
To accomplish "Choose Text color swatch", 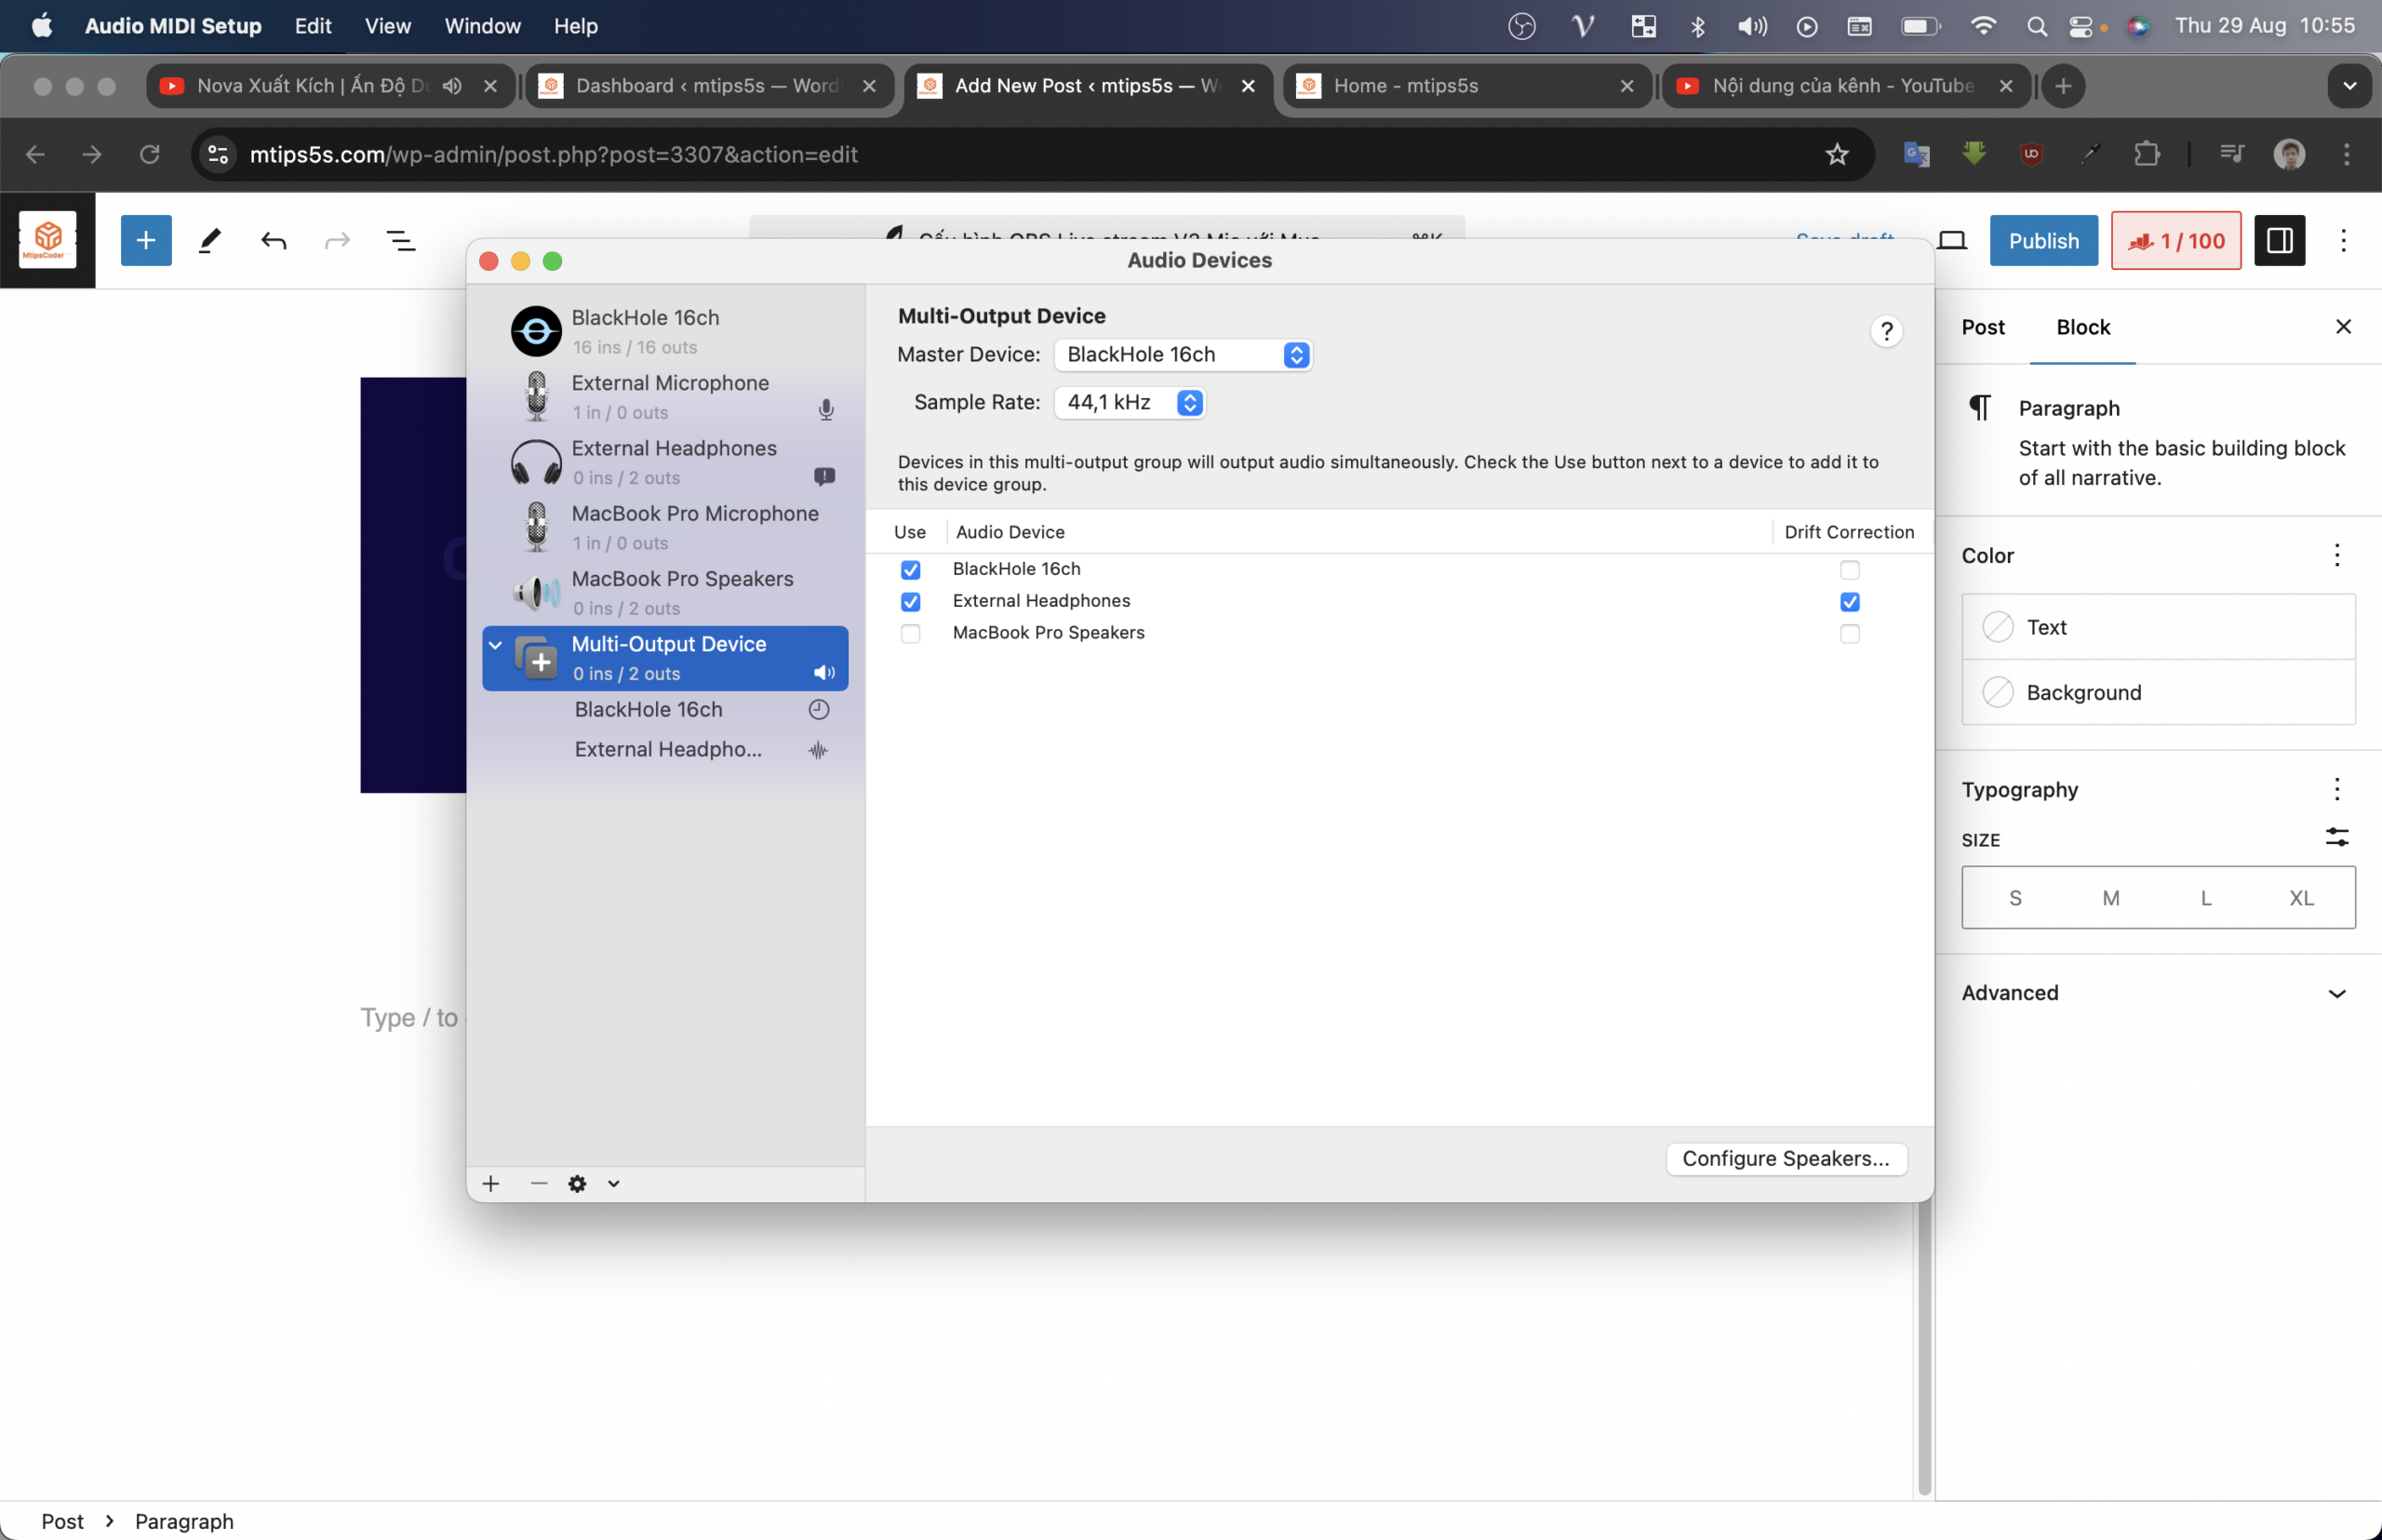I will [x=2158, y=627].
